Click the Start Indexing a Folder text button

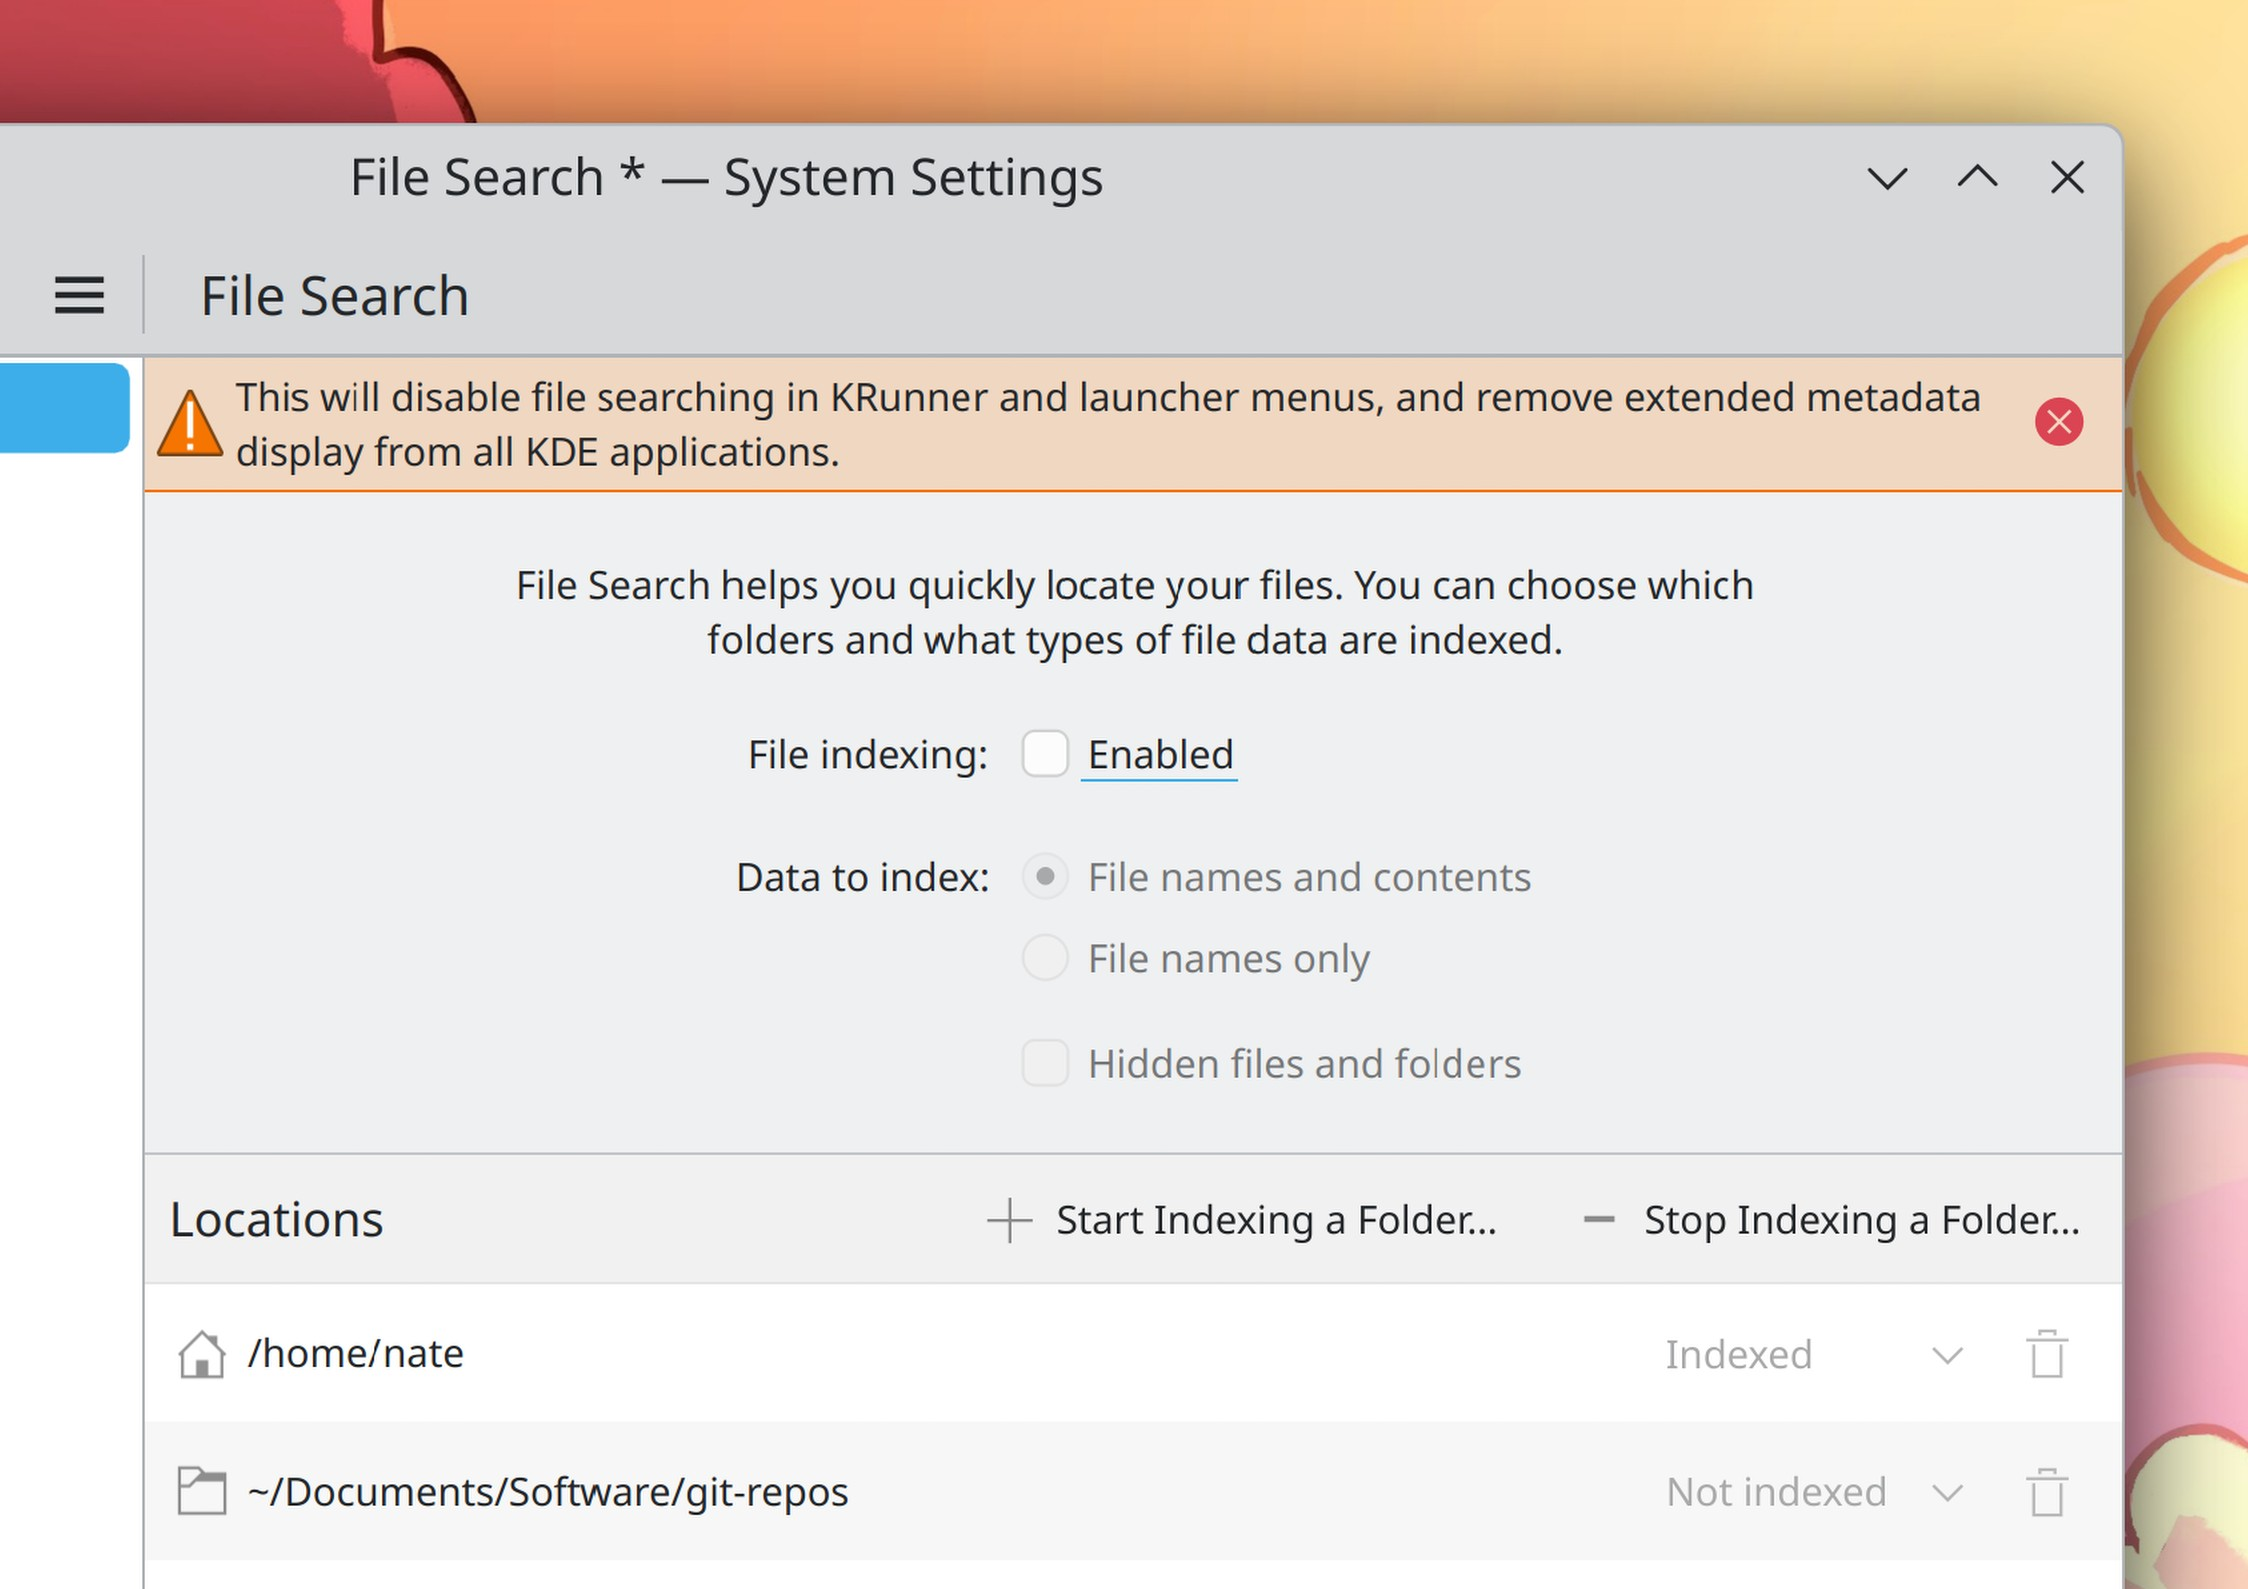[1275, 1220]
